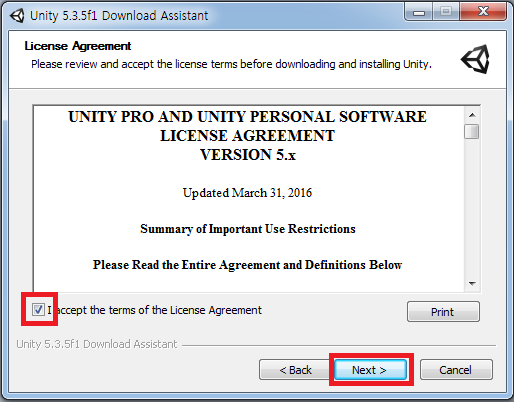The width and height of the screenshot is (514, 402).
Task: Click the 'License Agreement' page title
Action: [x=78, y=46]
